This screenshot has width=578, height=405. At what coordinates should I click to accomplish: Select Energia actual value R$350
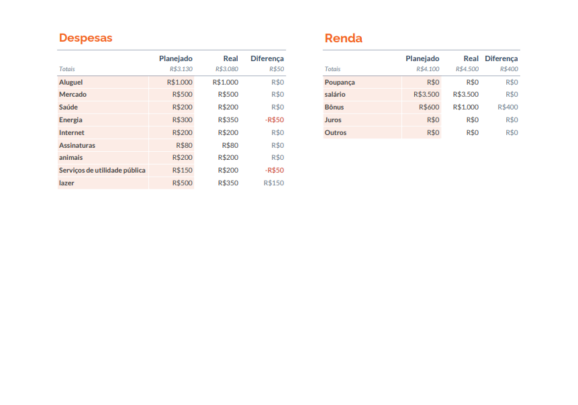point(228,120)
